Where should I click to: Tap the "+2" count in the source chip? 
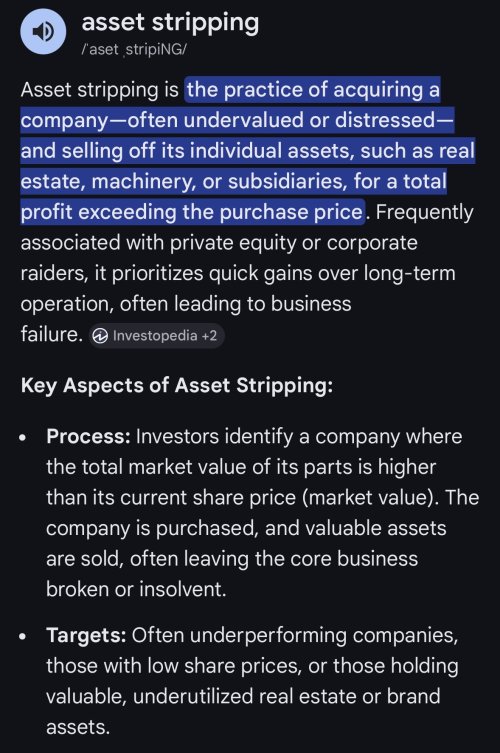pos(209,335)
